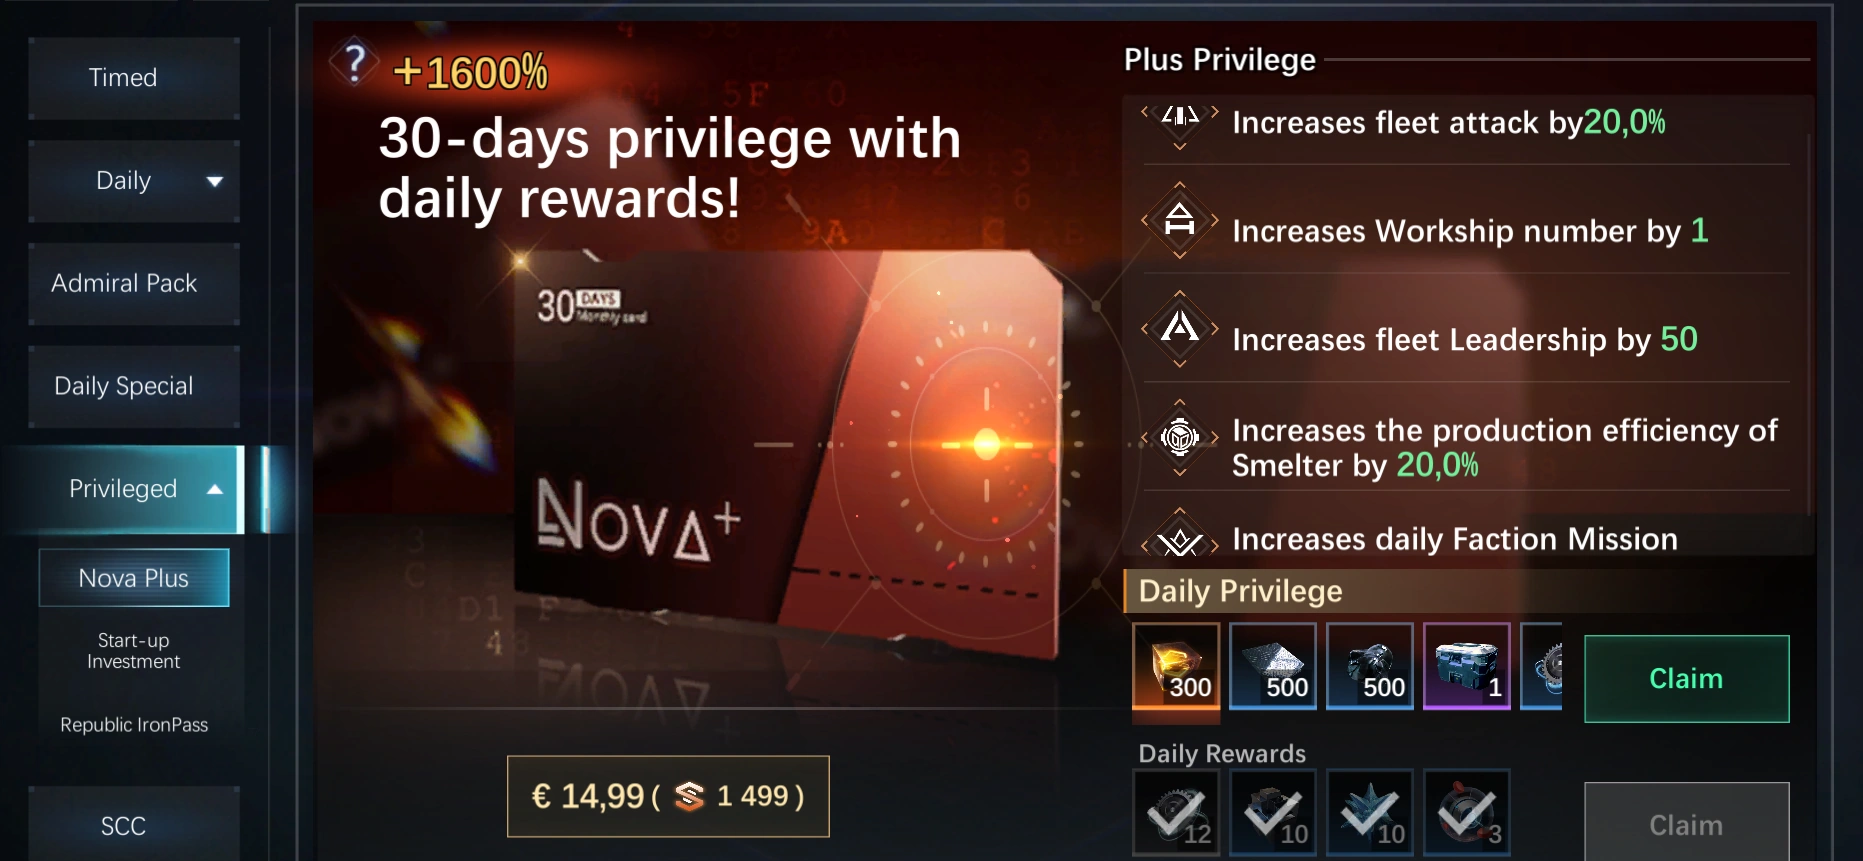Select the fleet attack privilege icon

tap(1180, 122)
